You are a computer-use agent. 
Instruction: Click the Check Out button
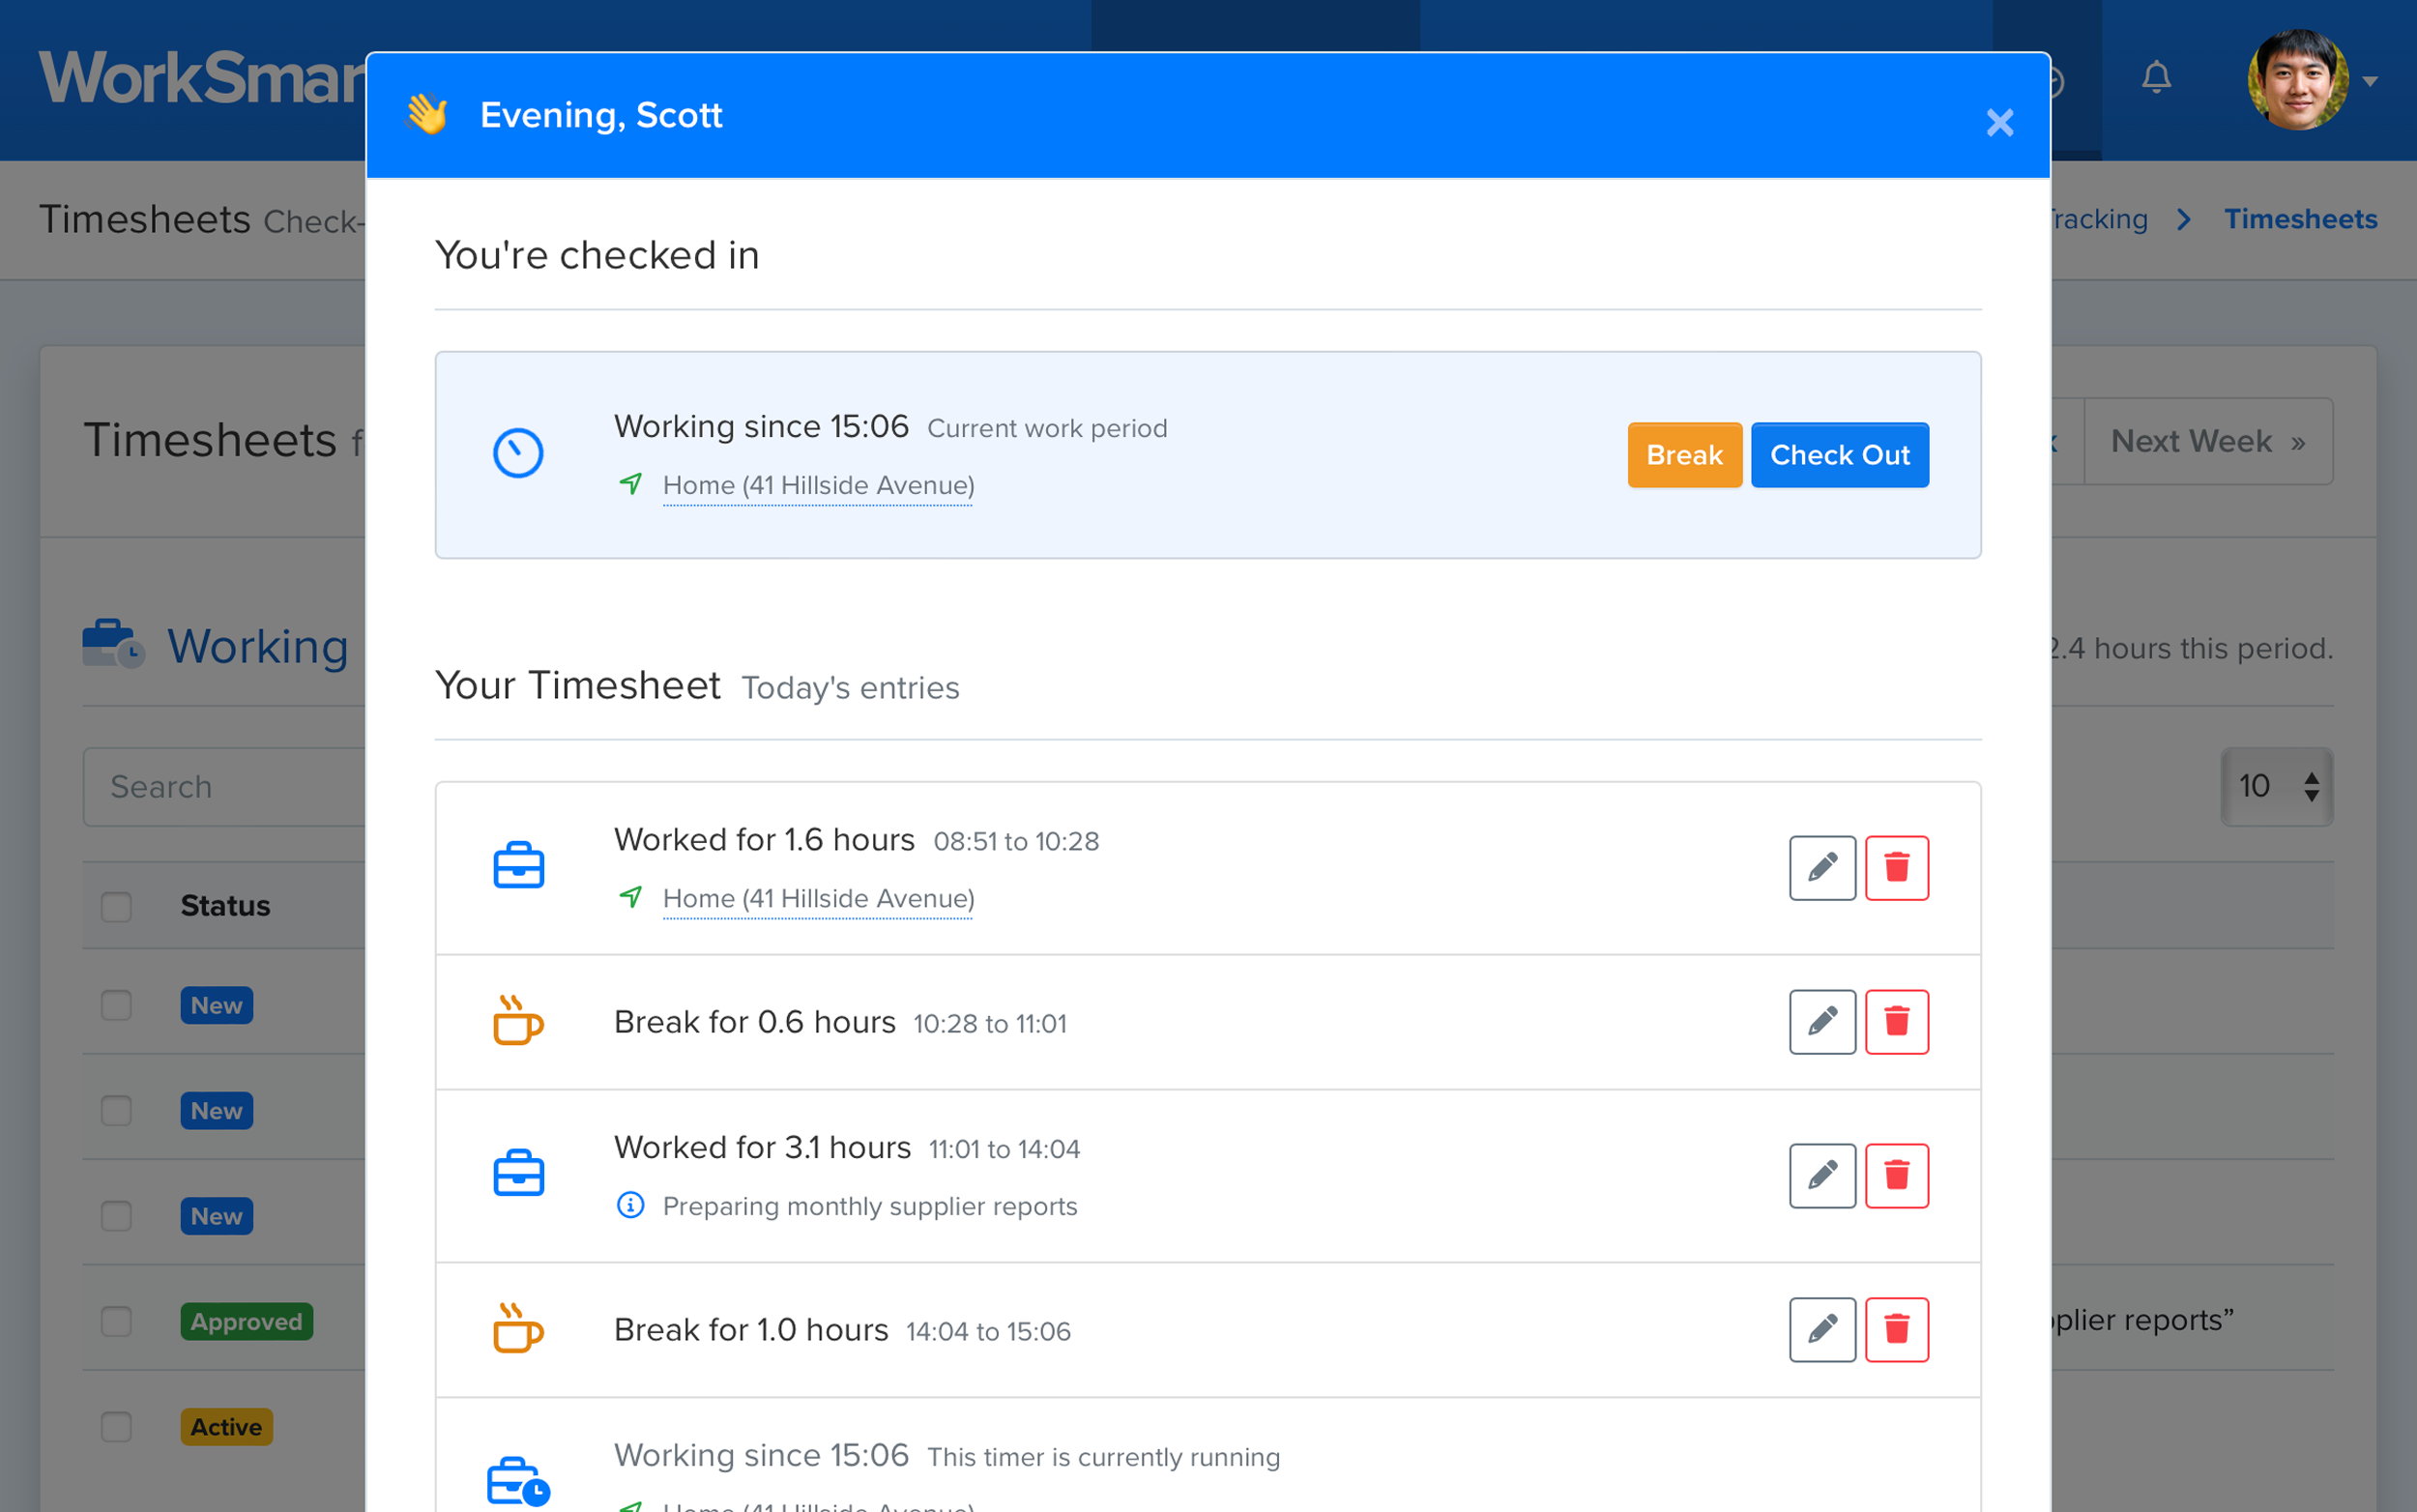(x=1839, y=455)
